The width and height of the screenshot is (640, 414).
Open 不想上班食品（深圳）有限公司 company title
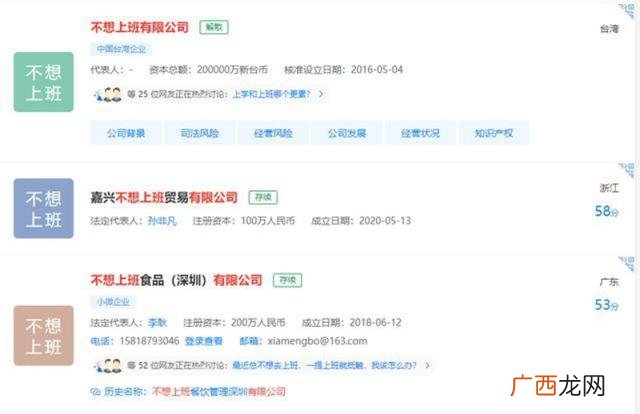[x=176, y=280]
